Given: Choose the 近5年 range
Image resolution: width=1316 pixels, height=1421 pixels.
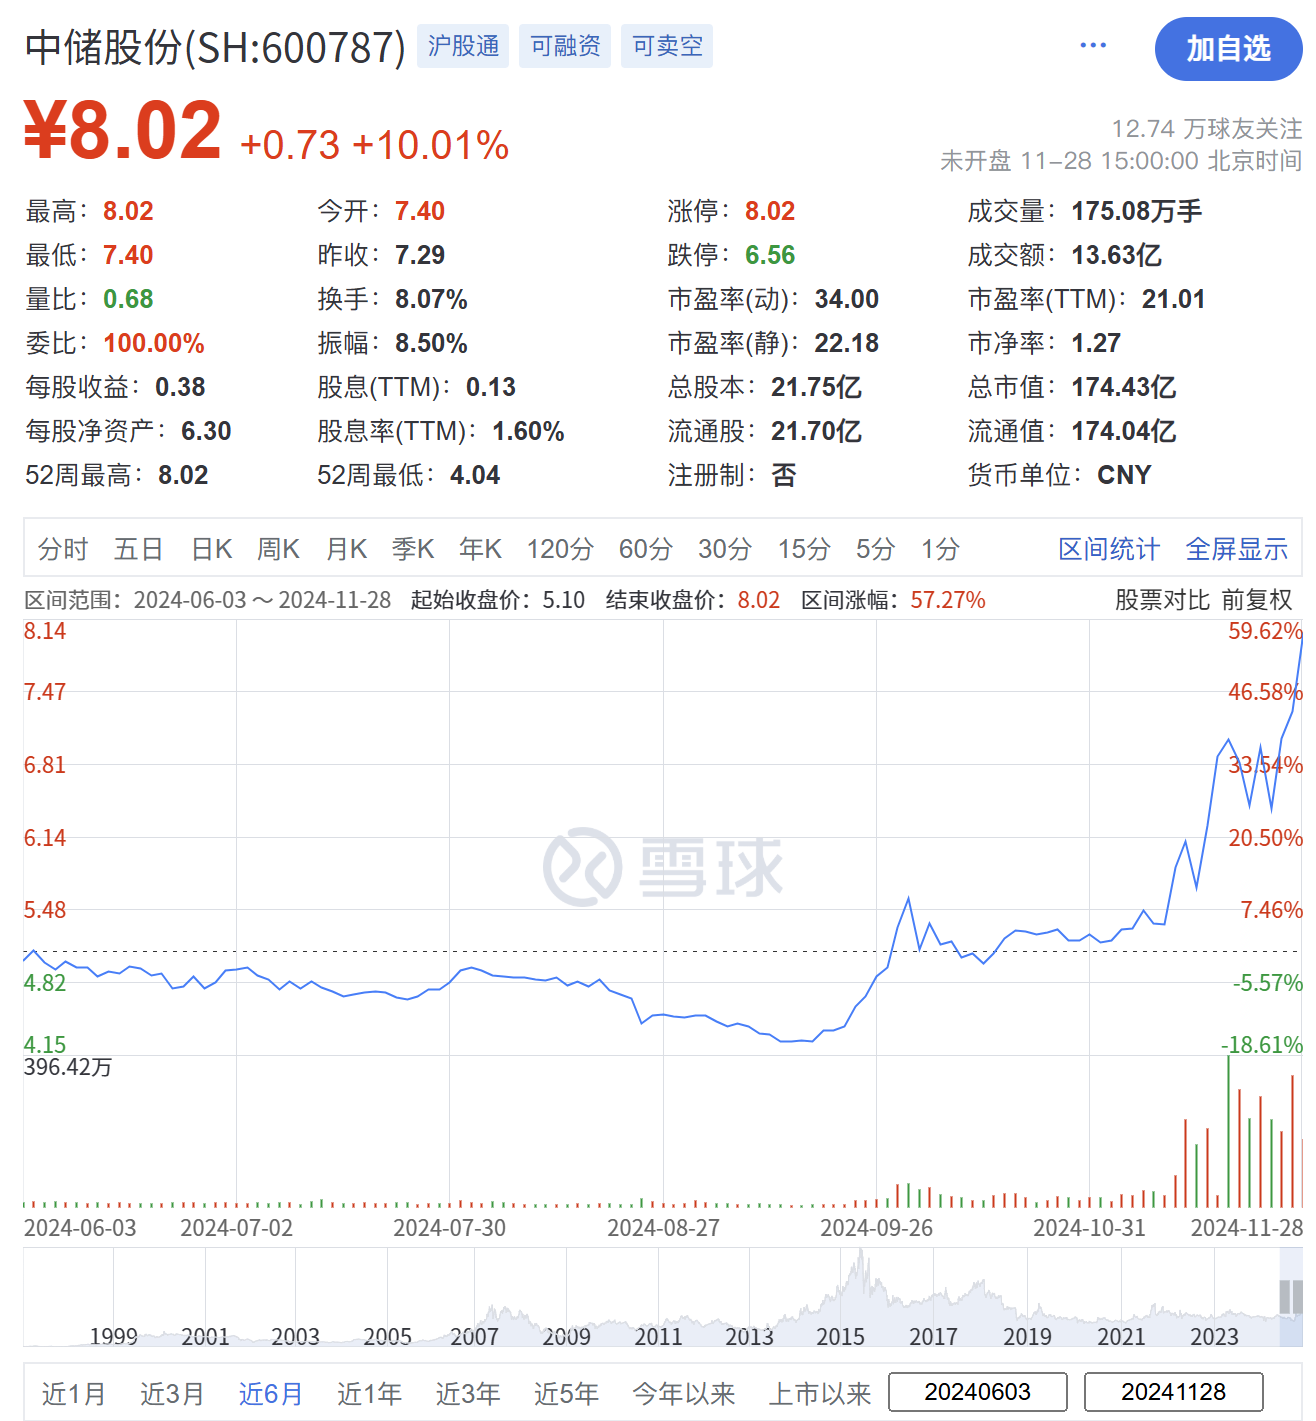Looking at the screenshot, I should click(x=566, y=1393).
